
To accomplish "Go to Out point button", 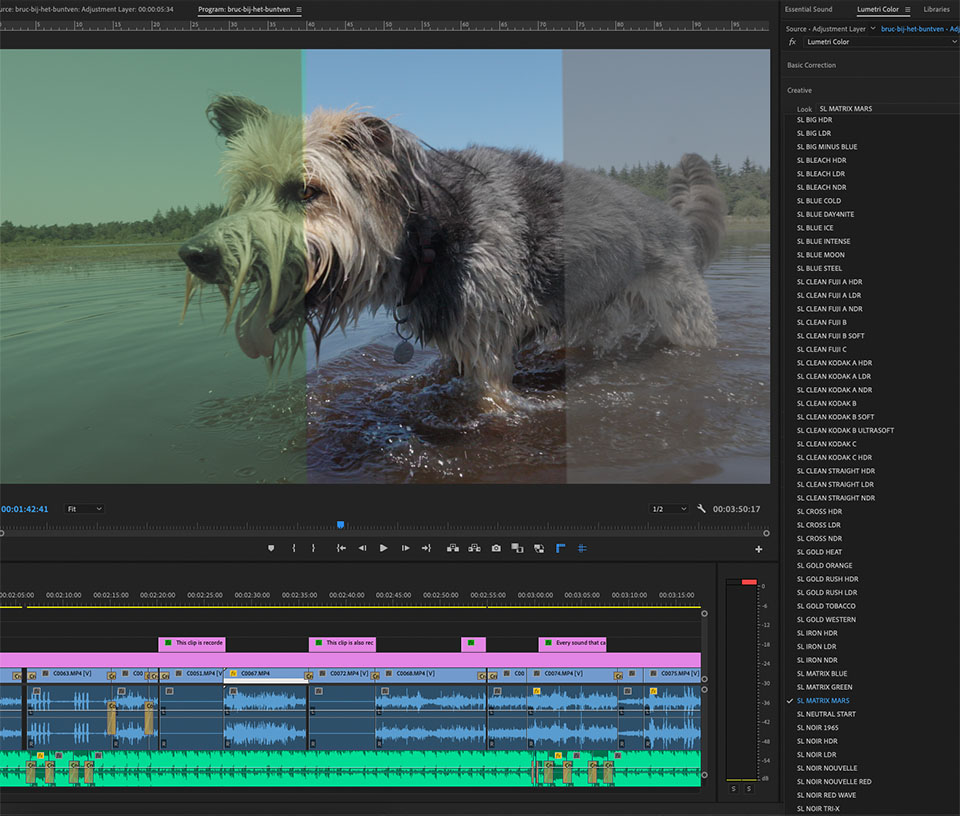I will point(426,548).
